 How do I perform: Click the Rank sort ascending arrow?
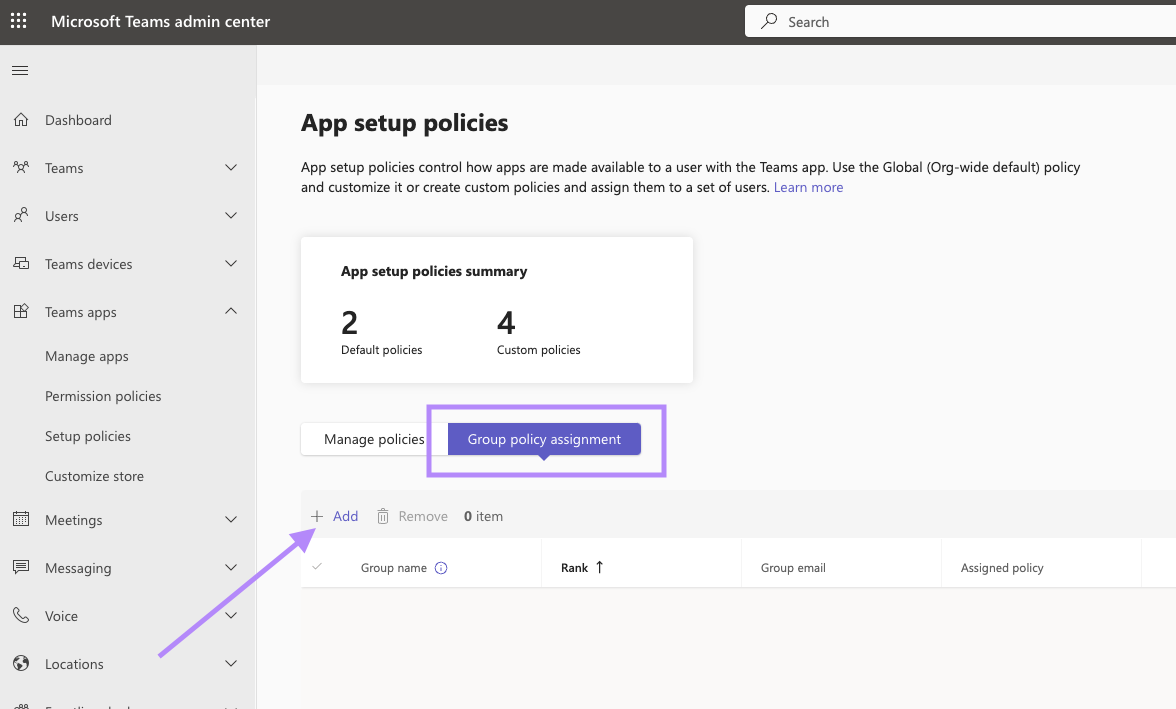coord(599,567)
